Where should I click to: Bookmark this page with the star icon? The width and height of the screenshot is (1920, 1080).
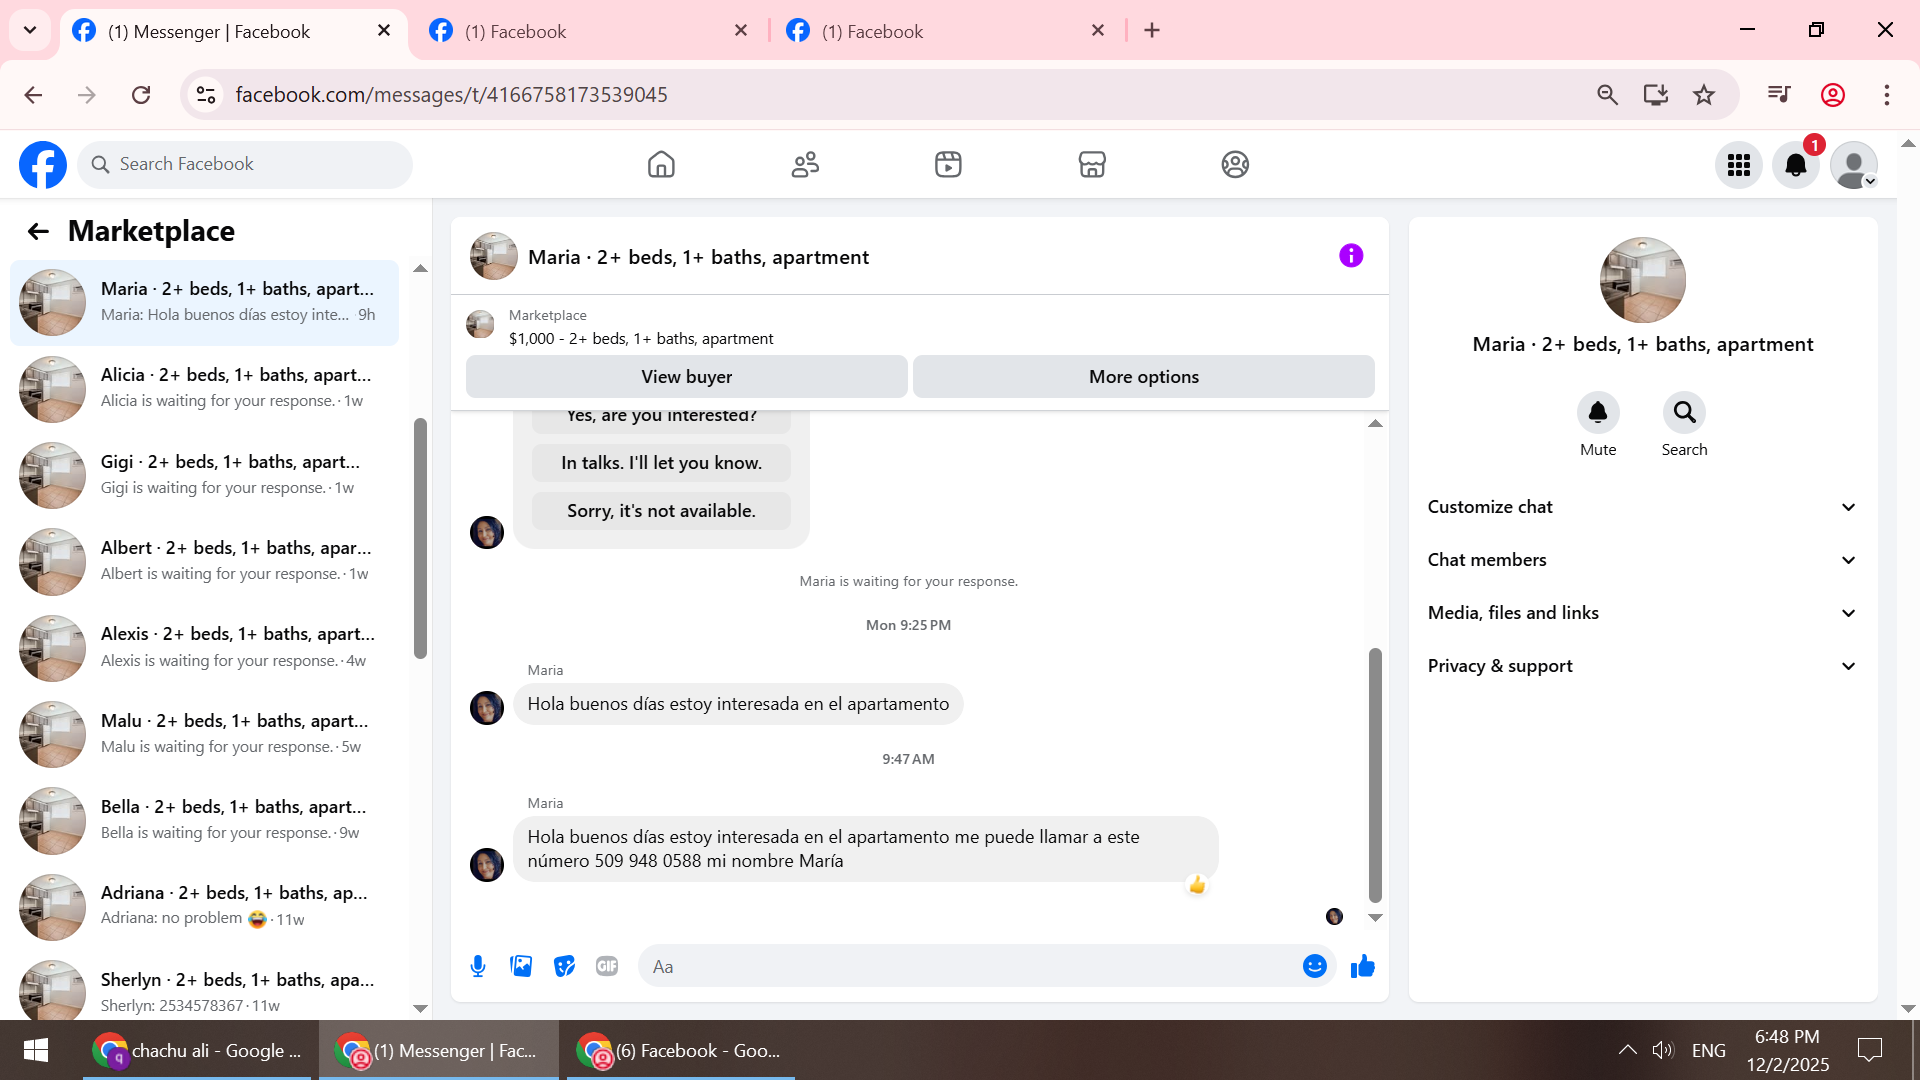1704,95
